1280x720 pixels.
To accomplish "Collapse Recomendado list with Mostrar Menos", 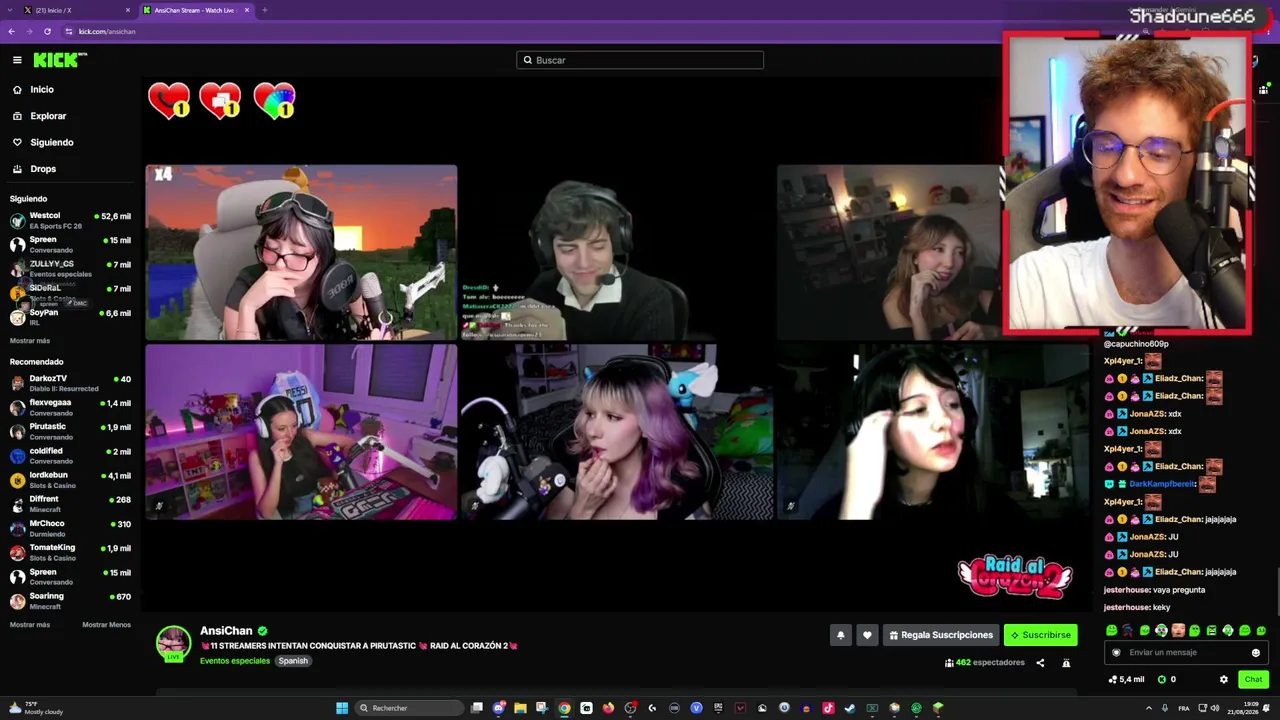I will click(106, 625).
